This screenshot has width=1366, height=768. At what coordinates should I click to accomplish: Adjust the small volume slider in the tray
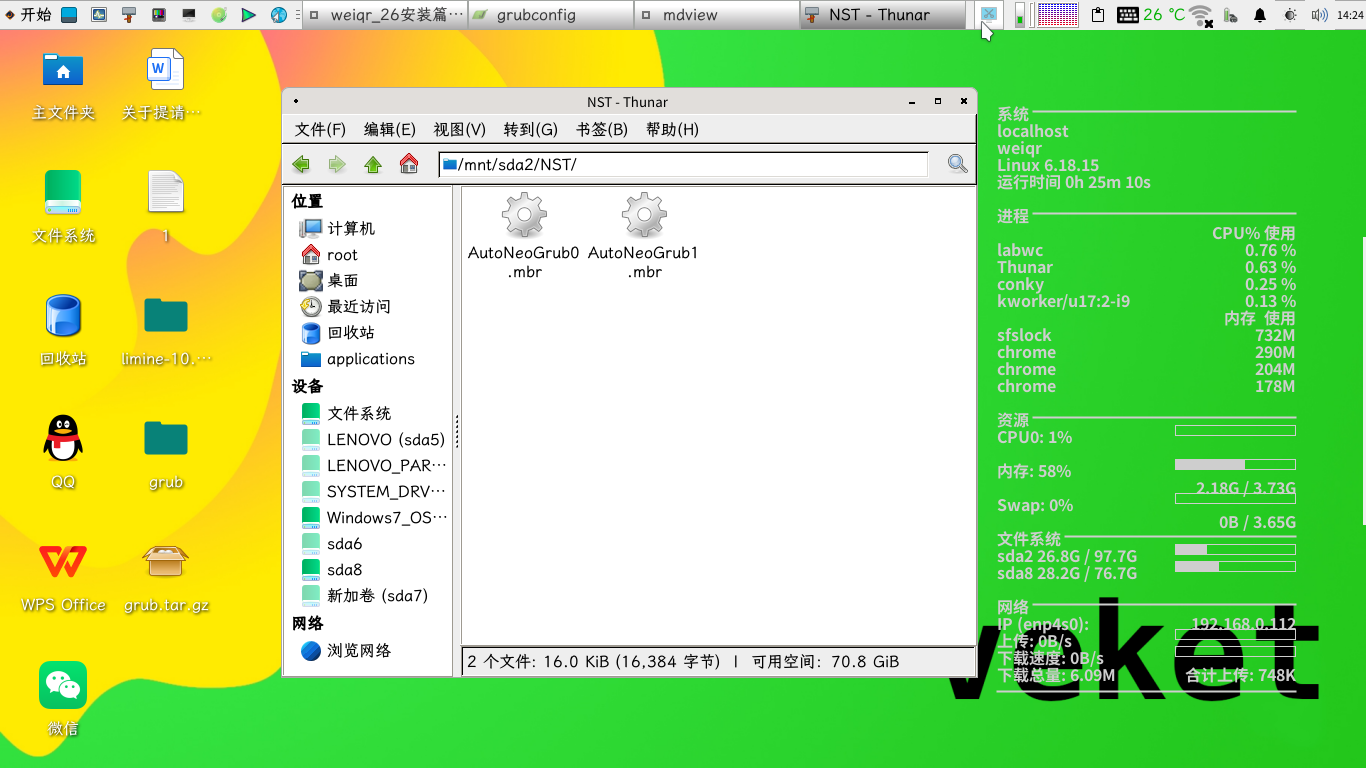tap(1020, 17)
